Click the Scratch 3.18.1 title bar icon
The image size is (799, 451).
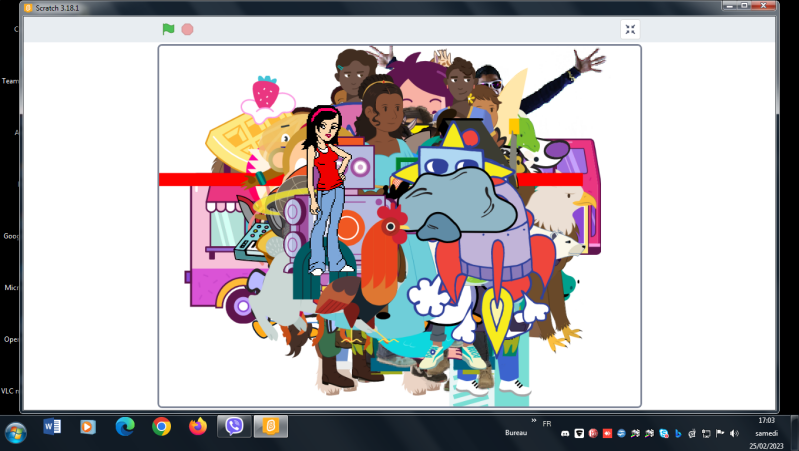coord(29,8)
